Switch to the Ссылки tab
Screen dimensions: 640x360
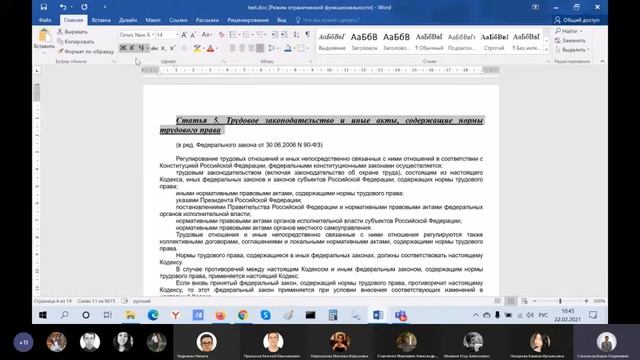point(178,20)
